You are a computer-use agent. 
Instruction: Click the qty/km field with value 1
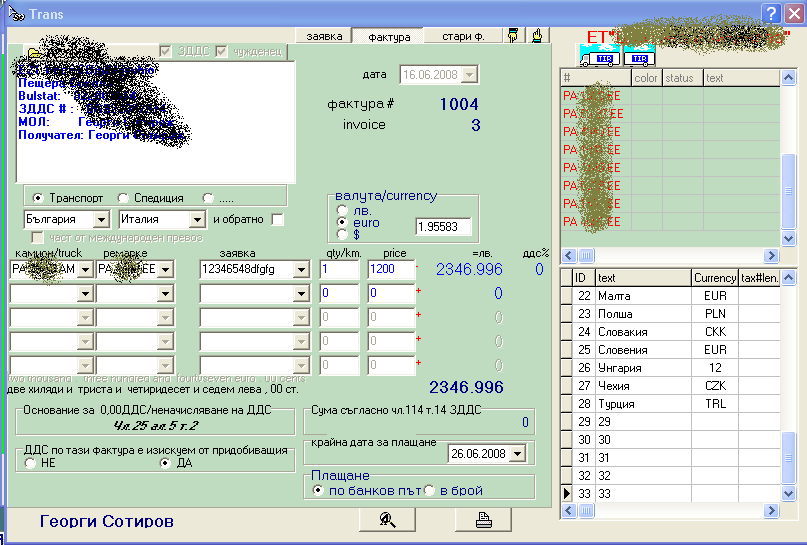(339, 269)
